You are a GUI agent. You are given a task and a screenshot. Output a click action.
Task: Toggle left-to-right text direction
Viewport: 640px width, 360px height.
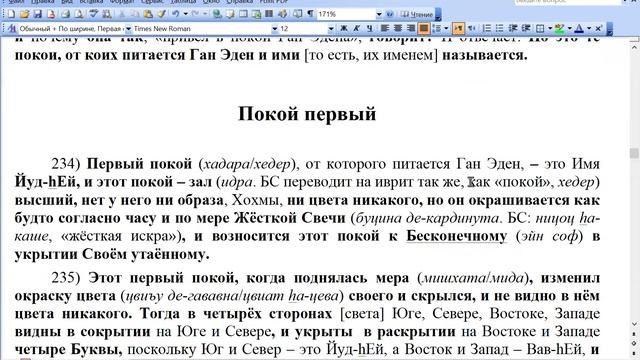(458, 29)
